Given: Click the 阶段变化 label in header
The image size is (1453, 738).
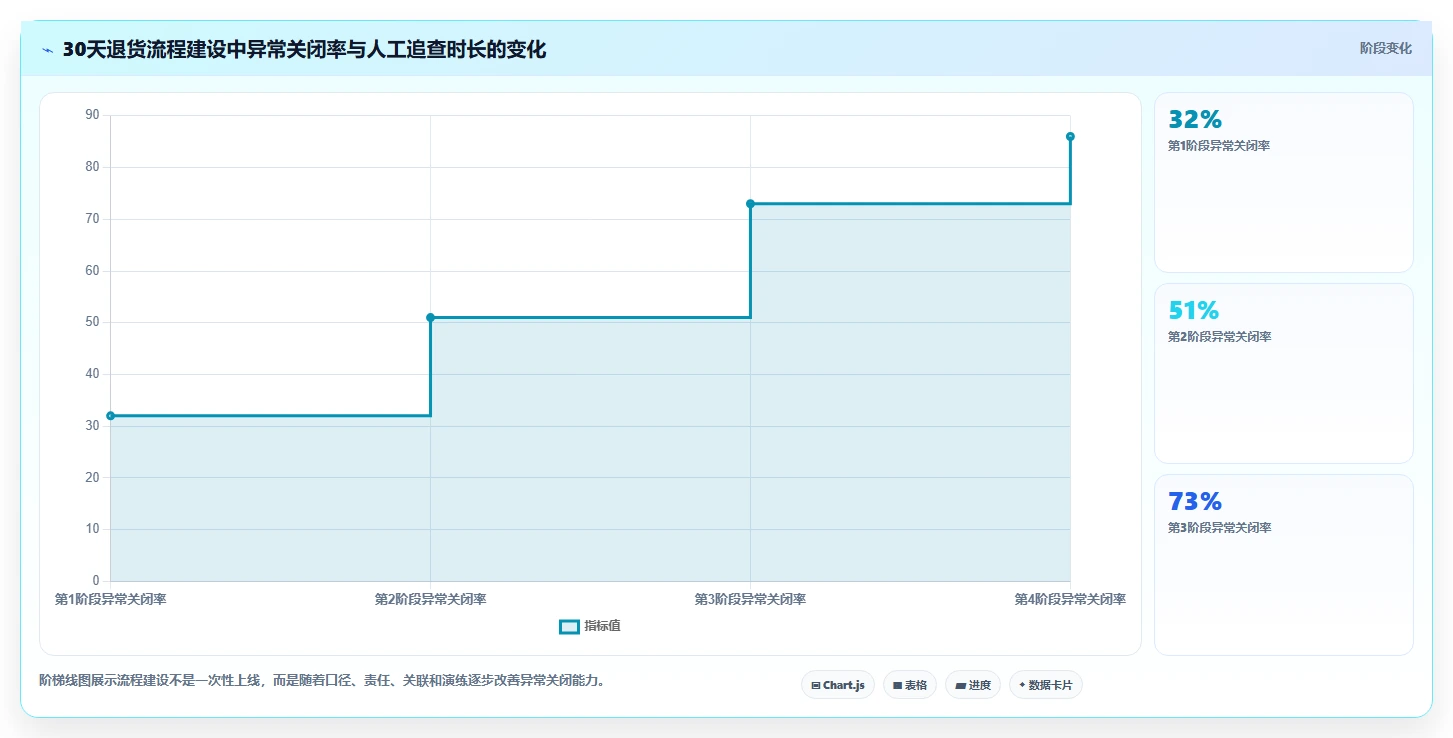Looking at the screenshot, I should 1386,48.
